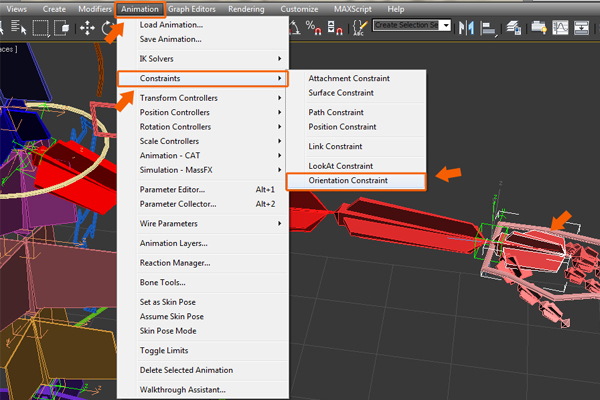Choose Save Animation... from the menu

[203, 39]
